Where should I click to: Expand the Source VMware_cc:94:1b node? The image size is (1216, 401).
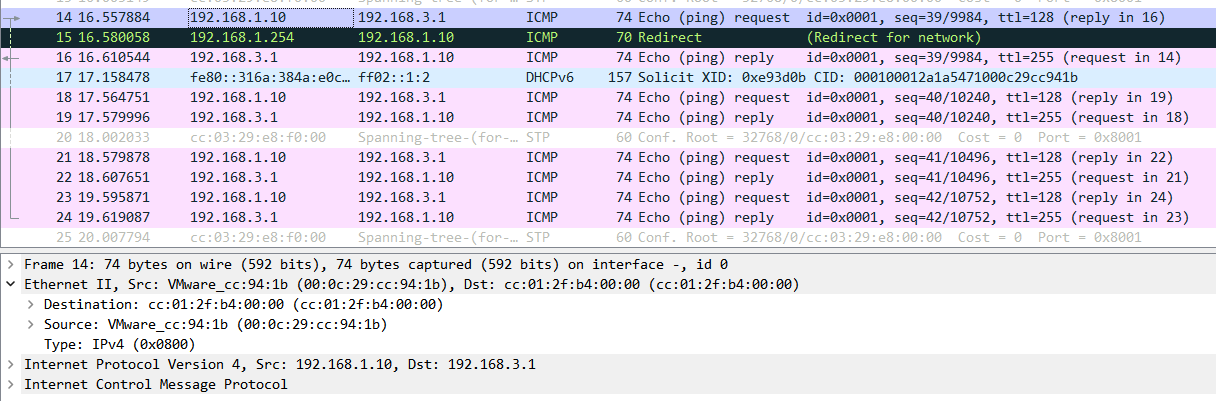click(x=31, y=324)
